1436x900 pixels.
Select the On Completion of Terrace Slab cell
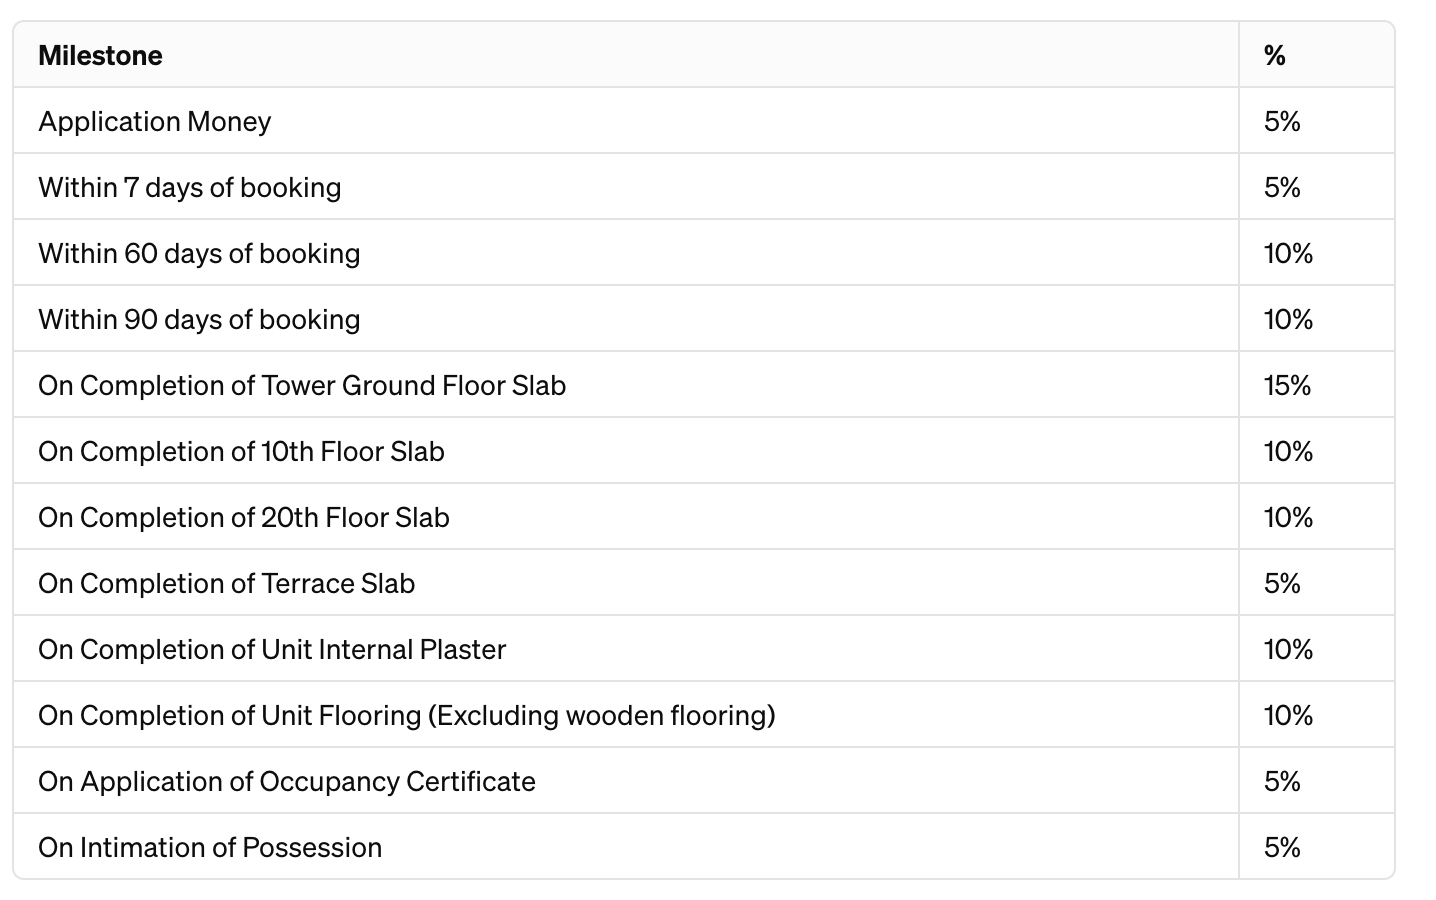[x=226, y=584]
